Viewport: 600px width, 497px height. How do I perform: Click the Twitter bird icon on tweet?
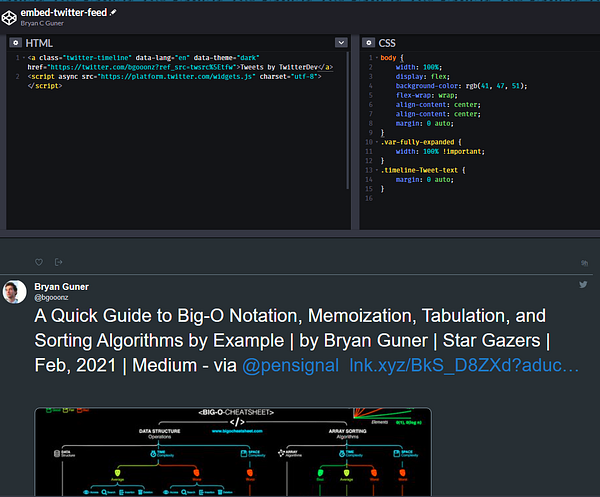[583, 285]
